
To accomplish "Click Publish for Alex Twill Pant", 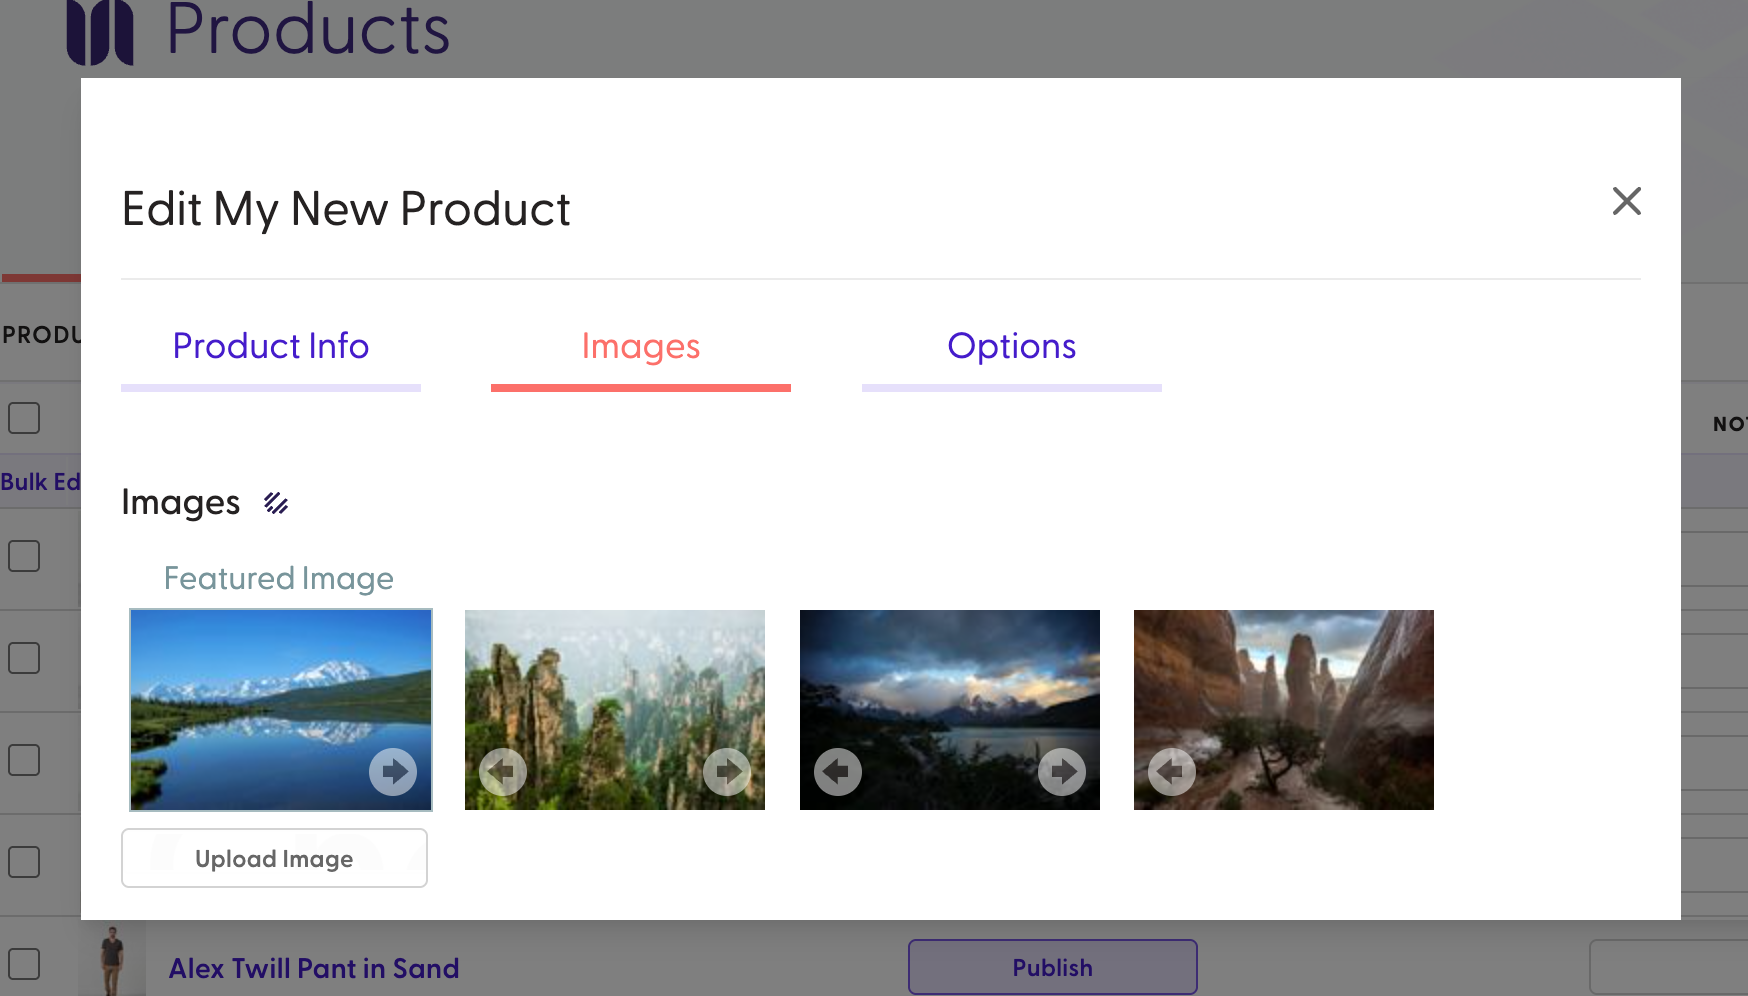I will pos(1053,967).
